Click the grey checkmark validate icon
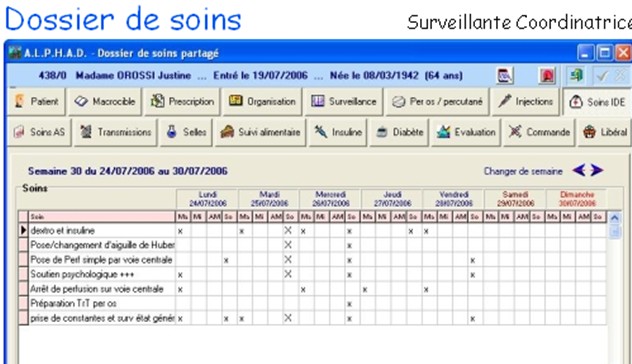The width and height of the screenshot is (632, 364). pyautogui.click(x=602, y=75)
